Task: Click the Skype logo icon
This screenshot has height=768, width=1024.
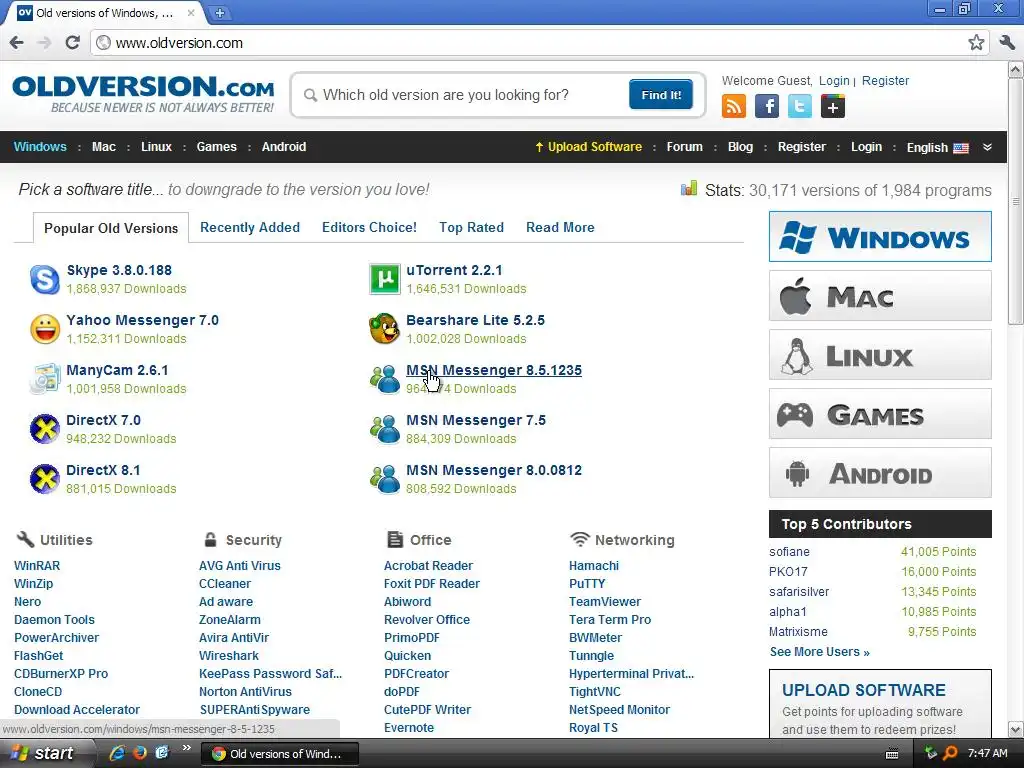Action: [x=45, y=280]
